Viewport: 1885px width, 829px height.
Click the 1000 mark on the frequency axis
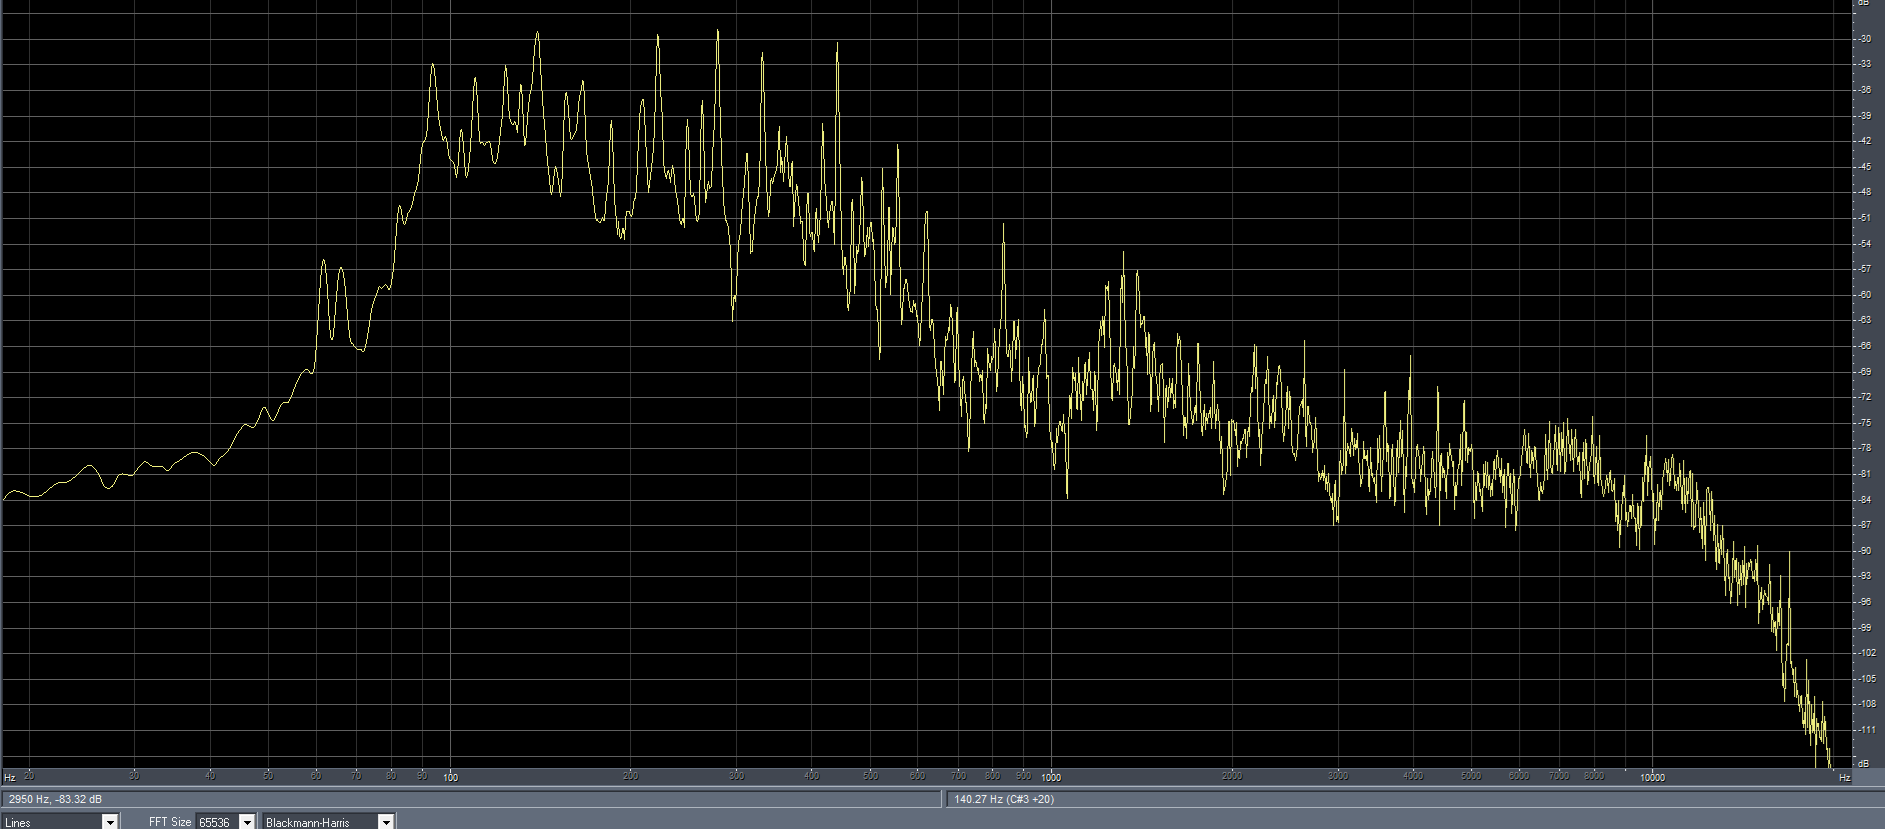1051,777
